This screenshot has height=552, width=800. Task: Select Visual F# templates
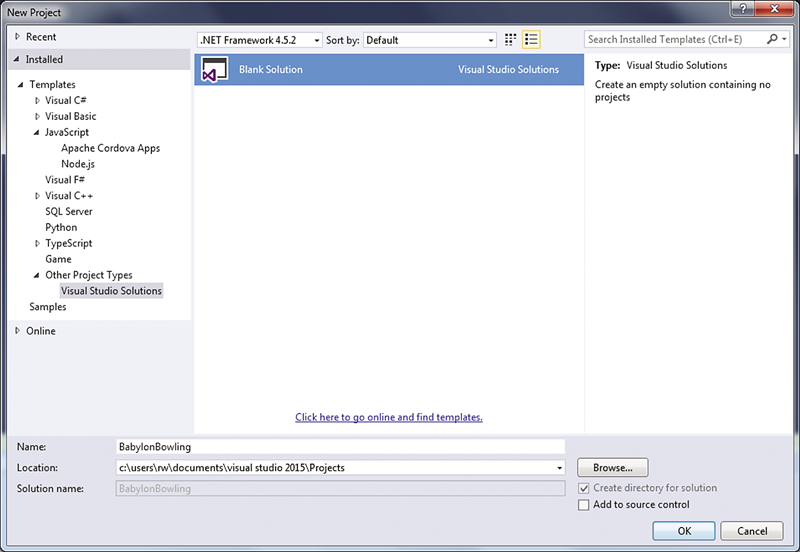coord(65,180)
